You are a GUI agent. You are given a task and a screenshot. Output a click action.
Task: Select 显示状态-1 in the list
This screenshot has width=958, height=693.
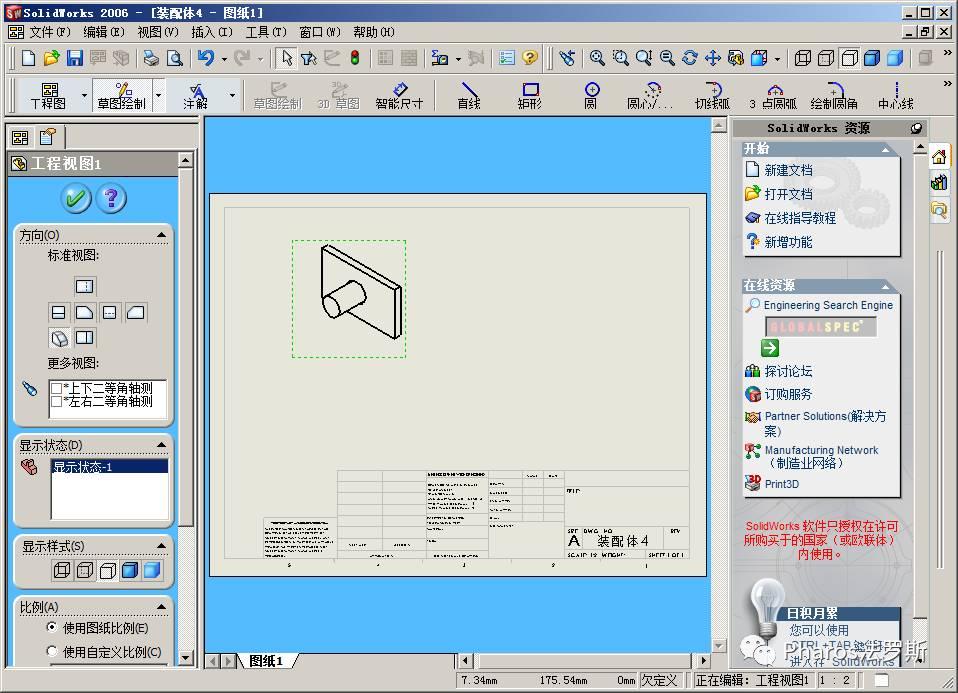(83, 466)
